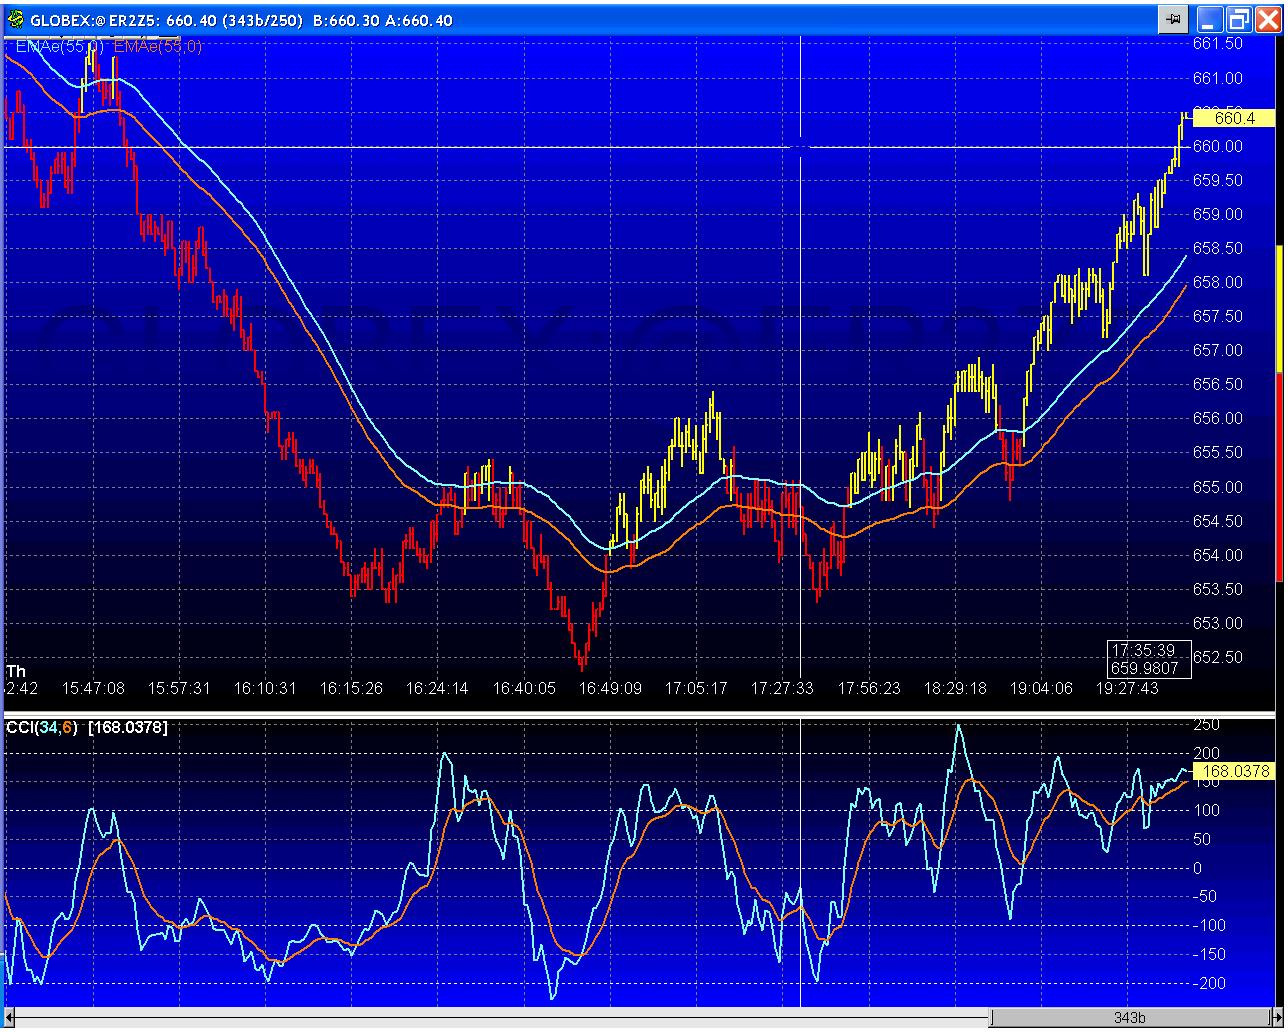This screenshot has width=1288, height=1032.
Task: Click the scrollbar track left of thumb
Action: 500,1018
